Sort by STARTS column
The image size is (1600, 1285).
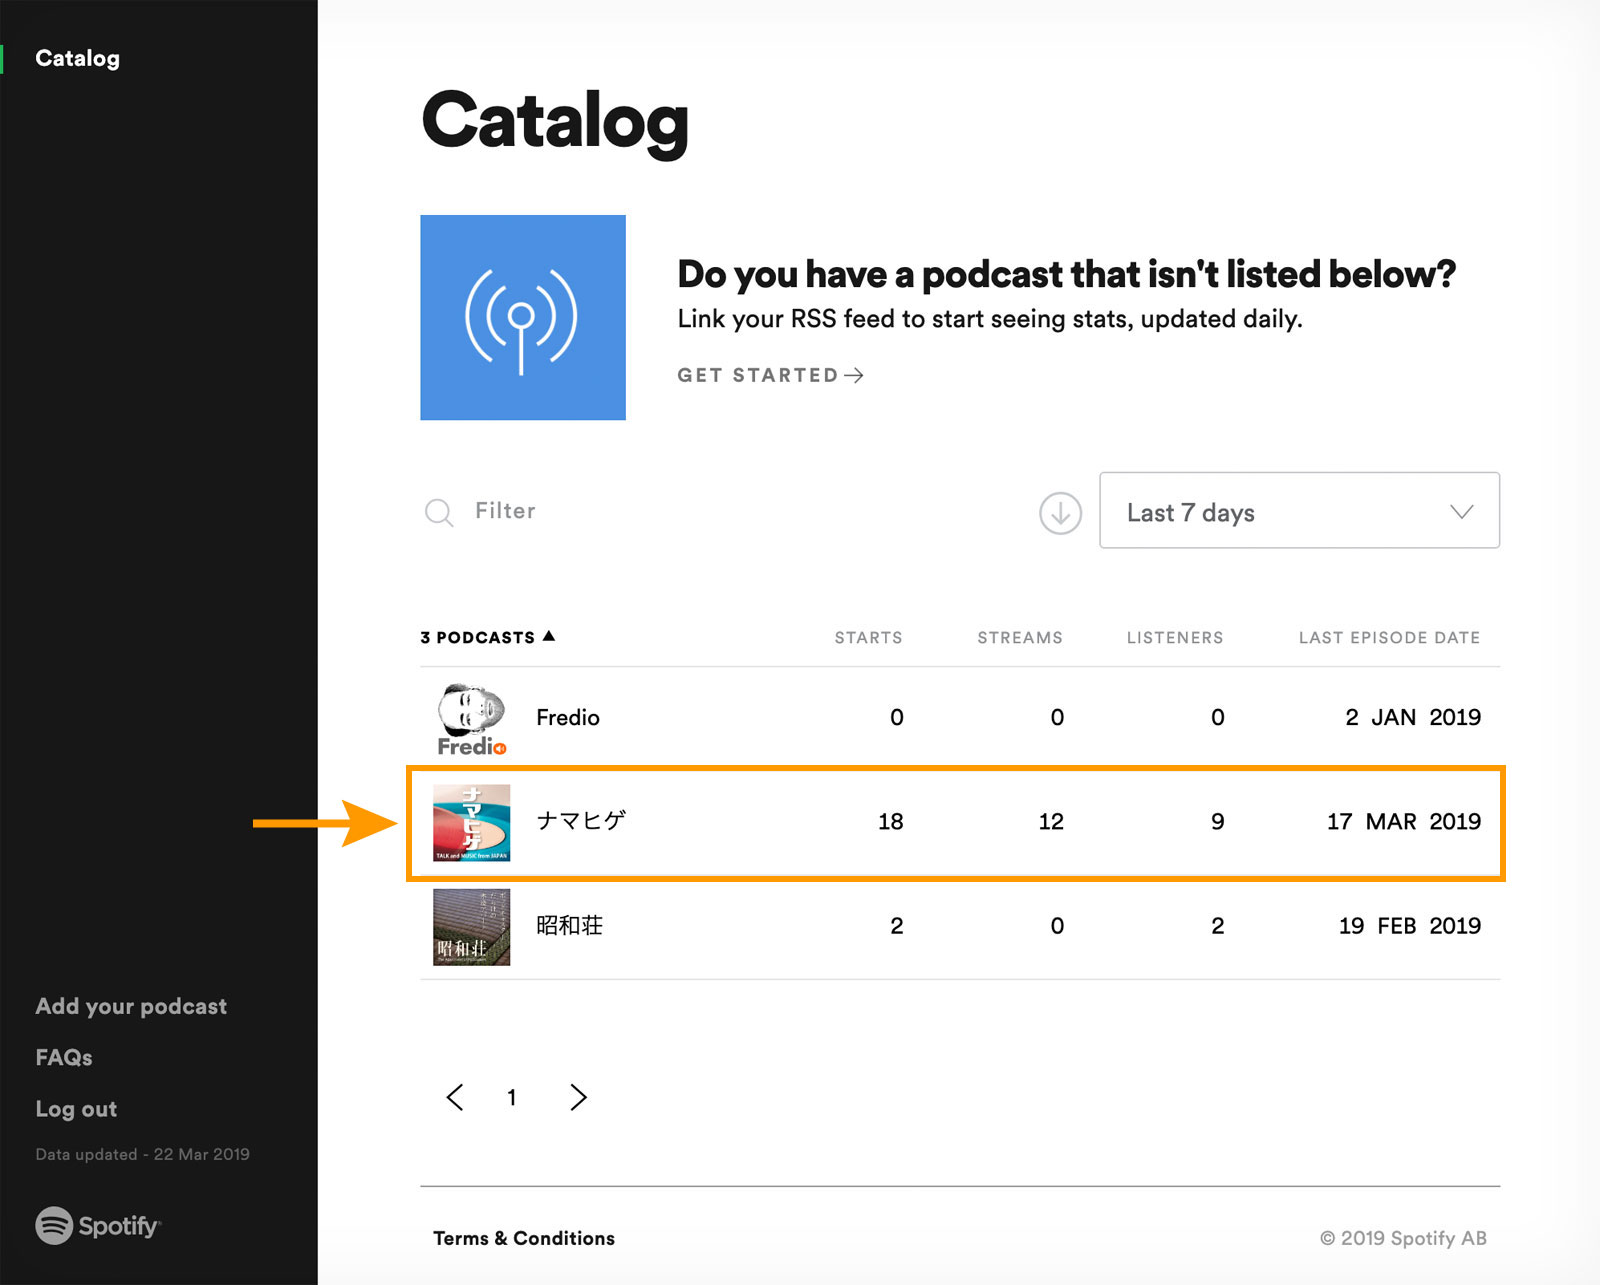coord(868,637)
